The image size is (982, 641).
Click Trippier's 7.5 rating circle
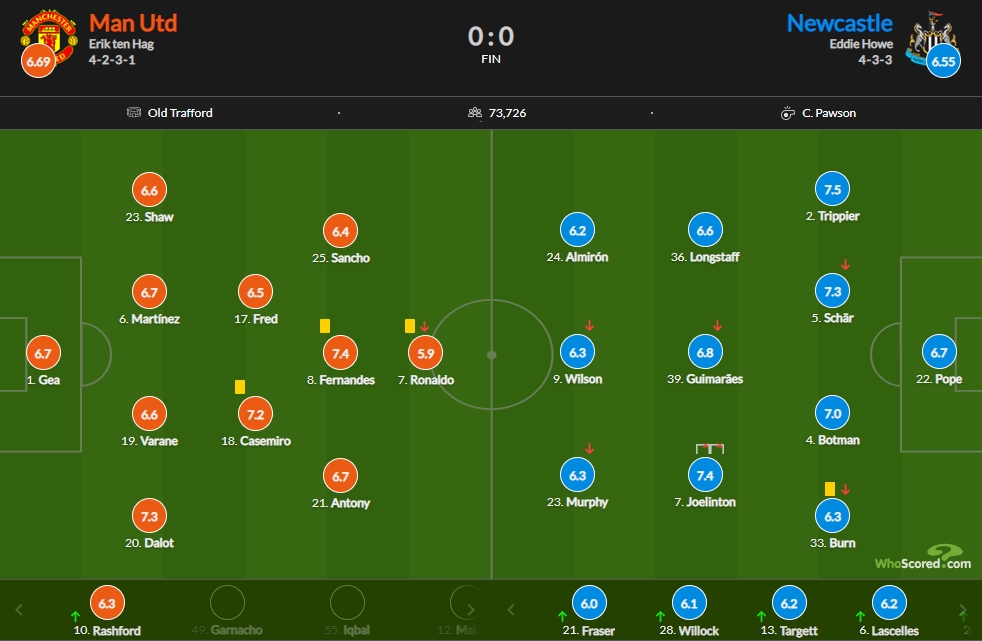point(832,189)
